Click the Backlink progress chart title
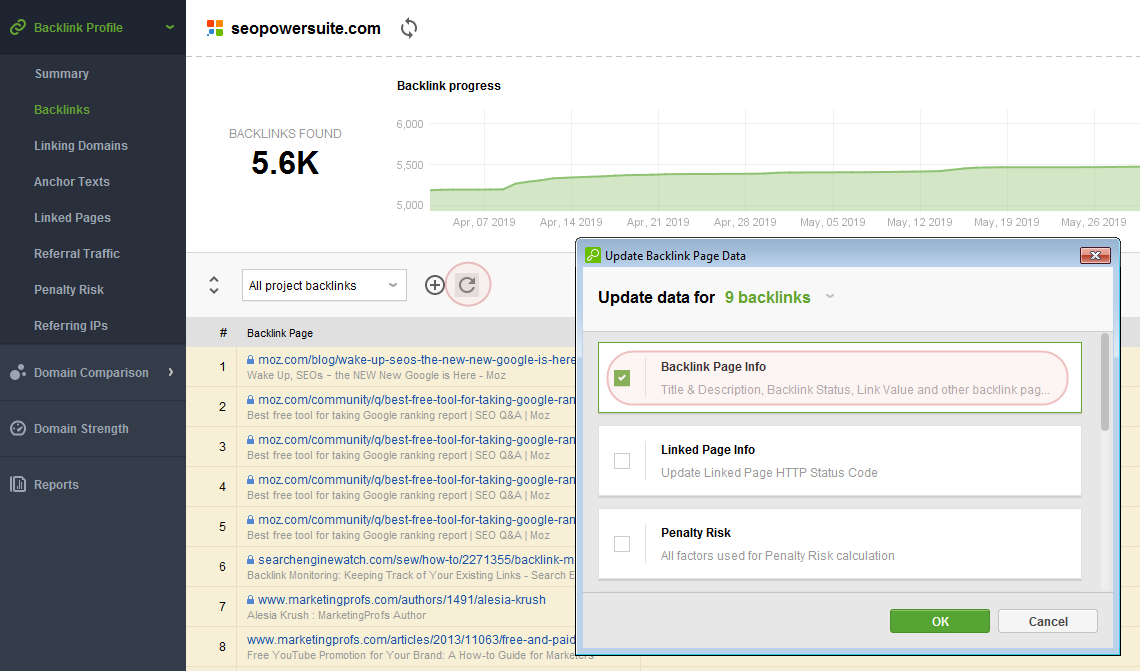 coord(449,85)
